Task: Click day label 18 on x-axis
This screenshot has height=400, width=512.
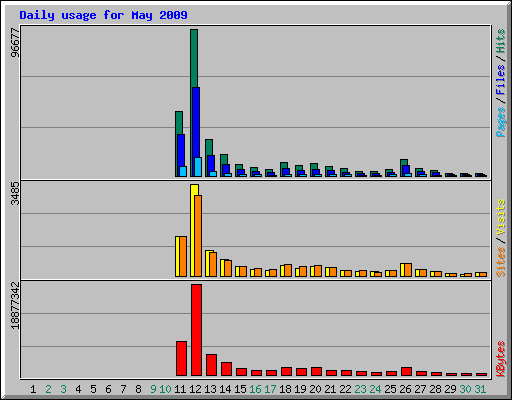Action: [x=285, y=389]
